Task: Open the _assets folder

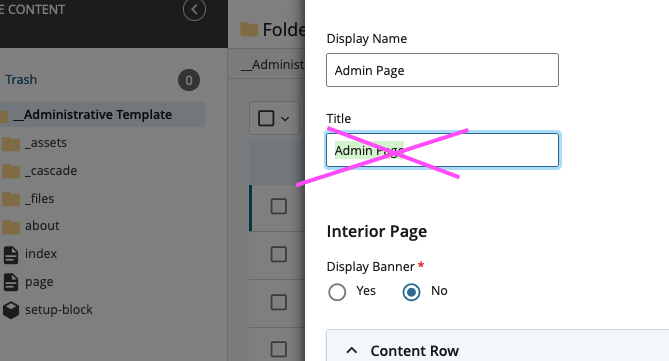Action: pos(46,143)
